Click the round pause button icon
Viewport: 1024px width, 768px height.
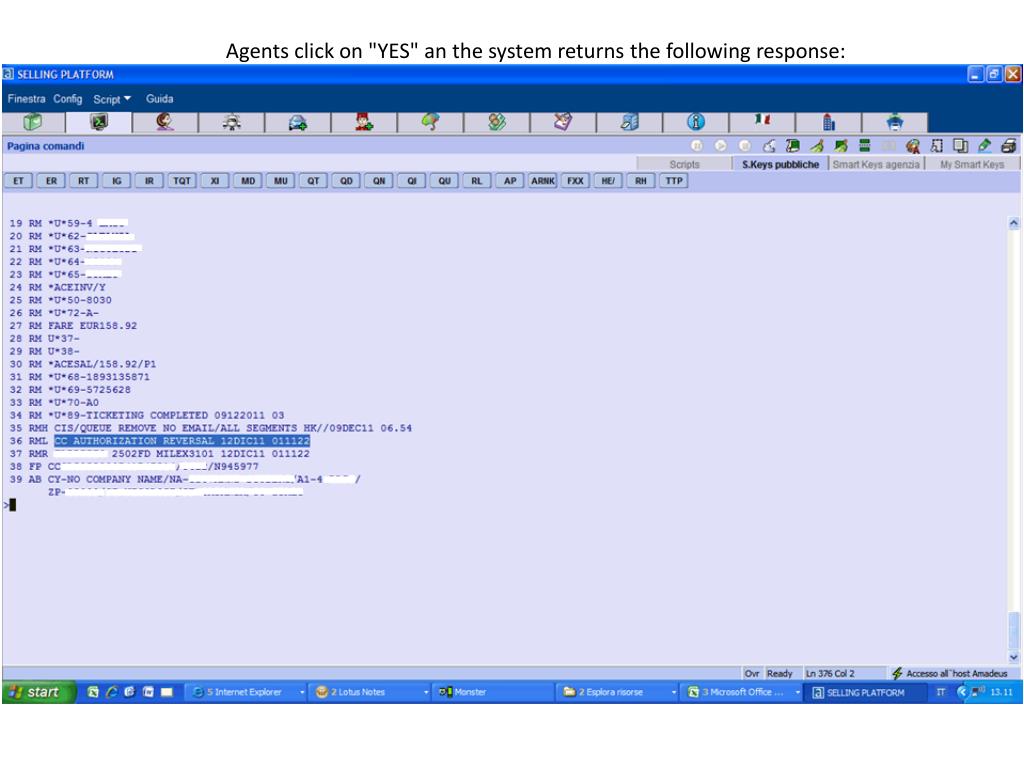point(697,146)
